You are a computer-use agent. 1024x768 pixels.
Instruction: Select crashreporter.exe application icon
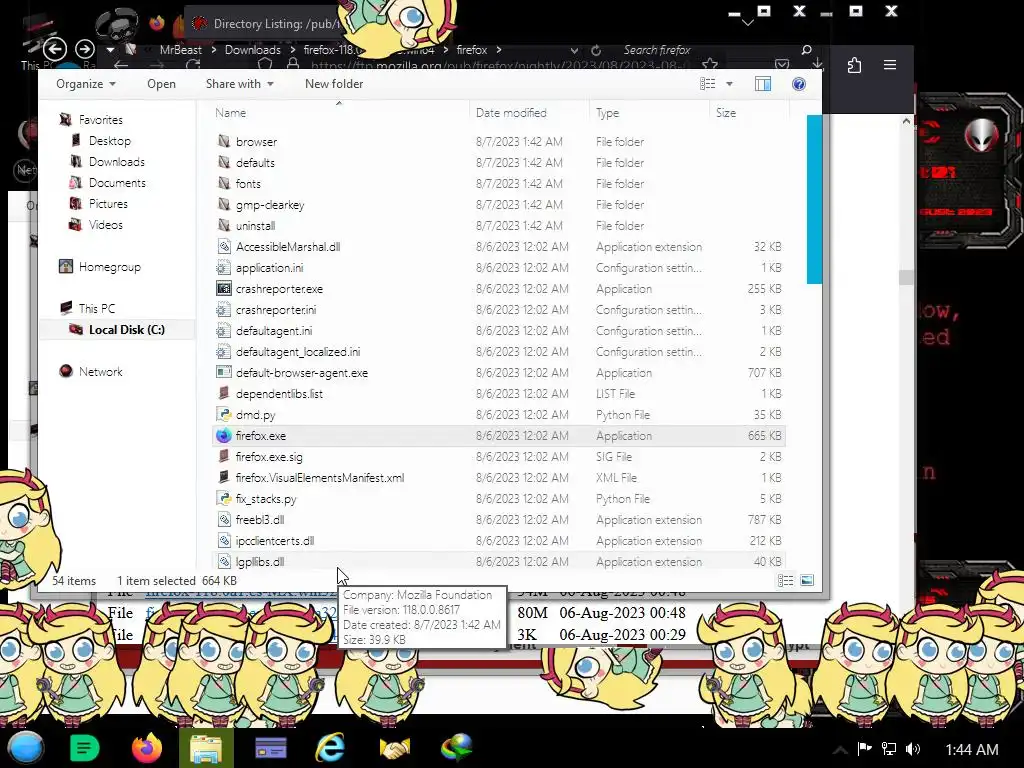tap(224, 288)
